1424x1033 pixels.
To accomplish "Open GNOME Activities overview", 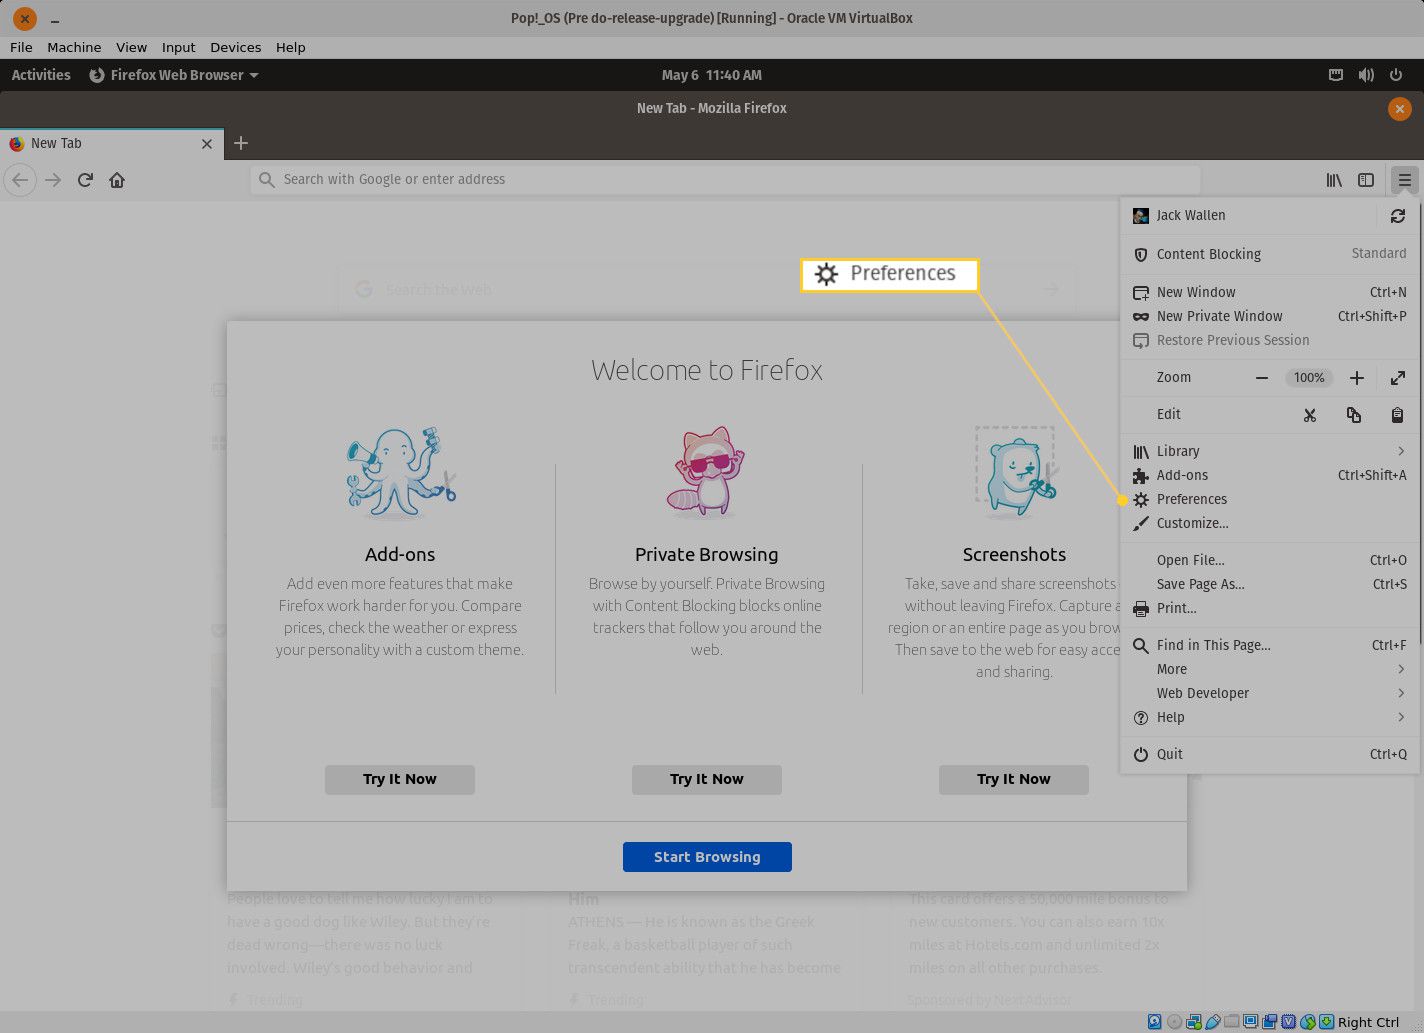I will coord(41,75).
